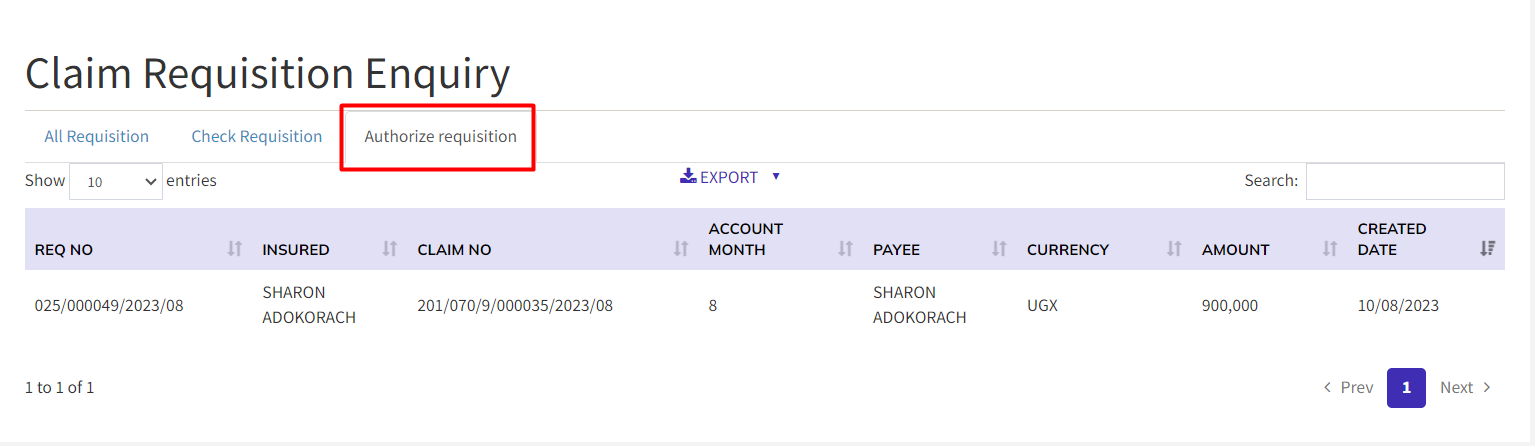This screenshot has width=1535, height=446.
Task: Open the Check Requisition tab
Action: coord(257,136)
